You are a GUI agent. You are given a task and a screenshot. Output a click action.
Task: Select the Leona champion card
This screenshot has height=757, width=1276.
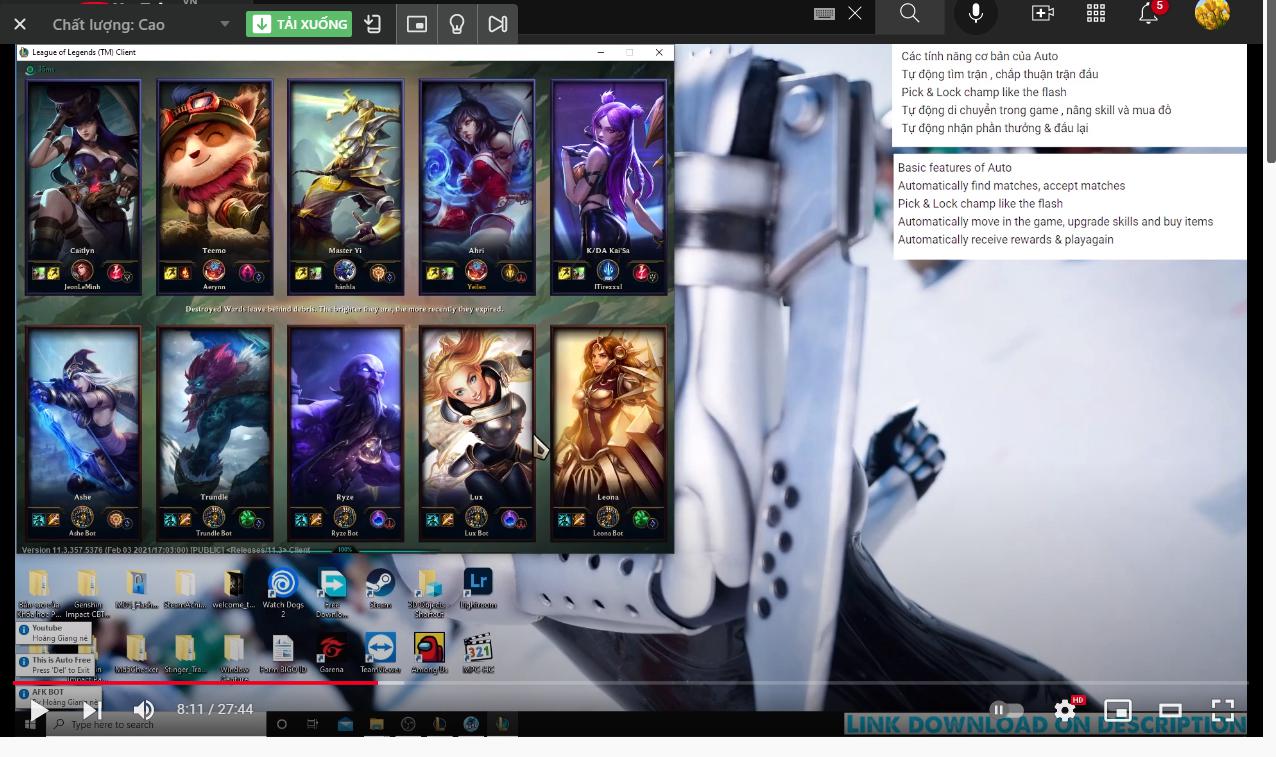coord(608,433)
